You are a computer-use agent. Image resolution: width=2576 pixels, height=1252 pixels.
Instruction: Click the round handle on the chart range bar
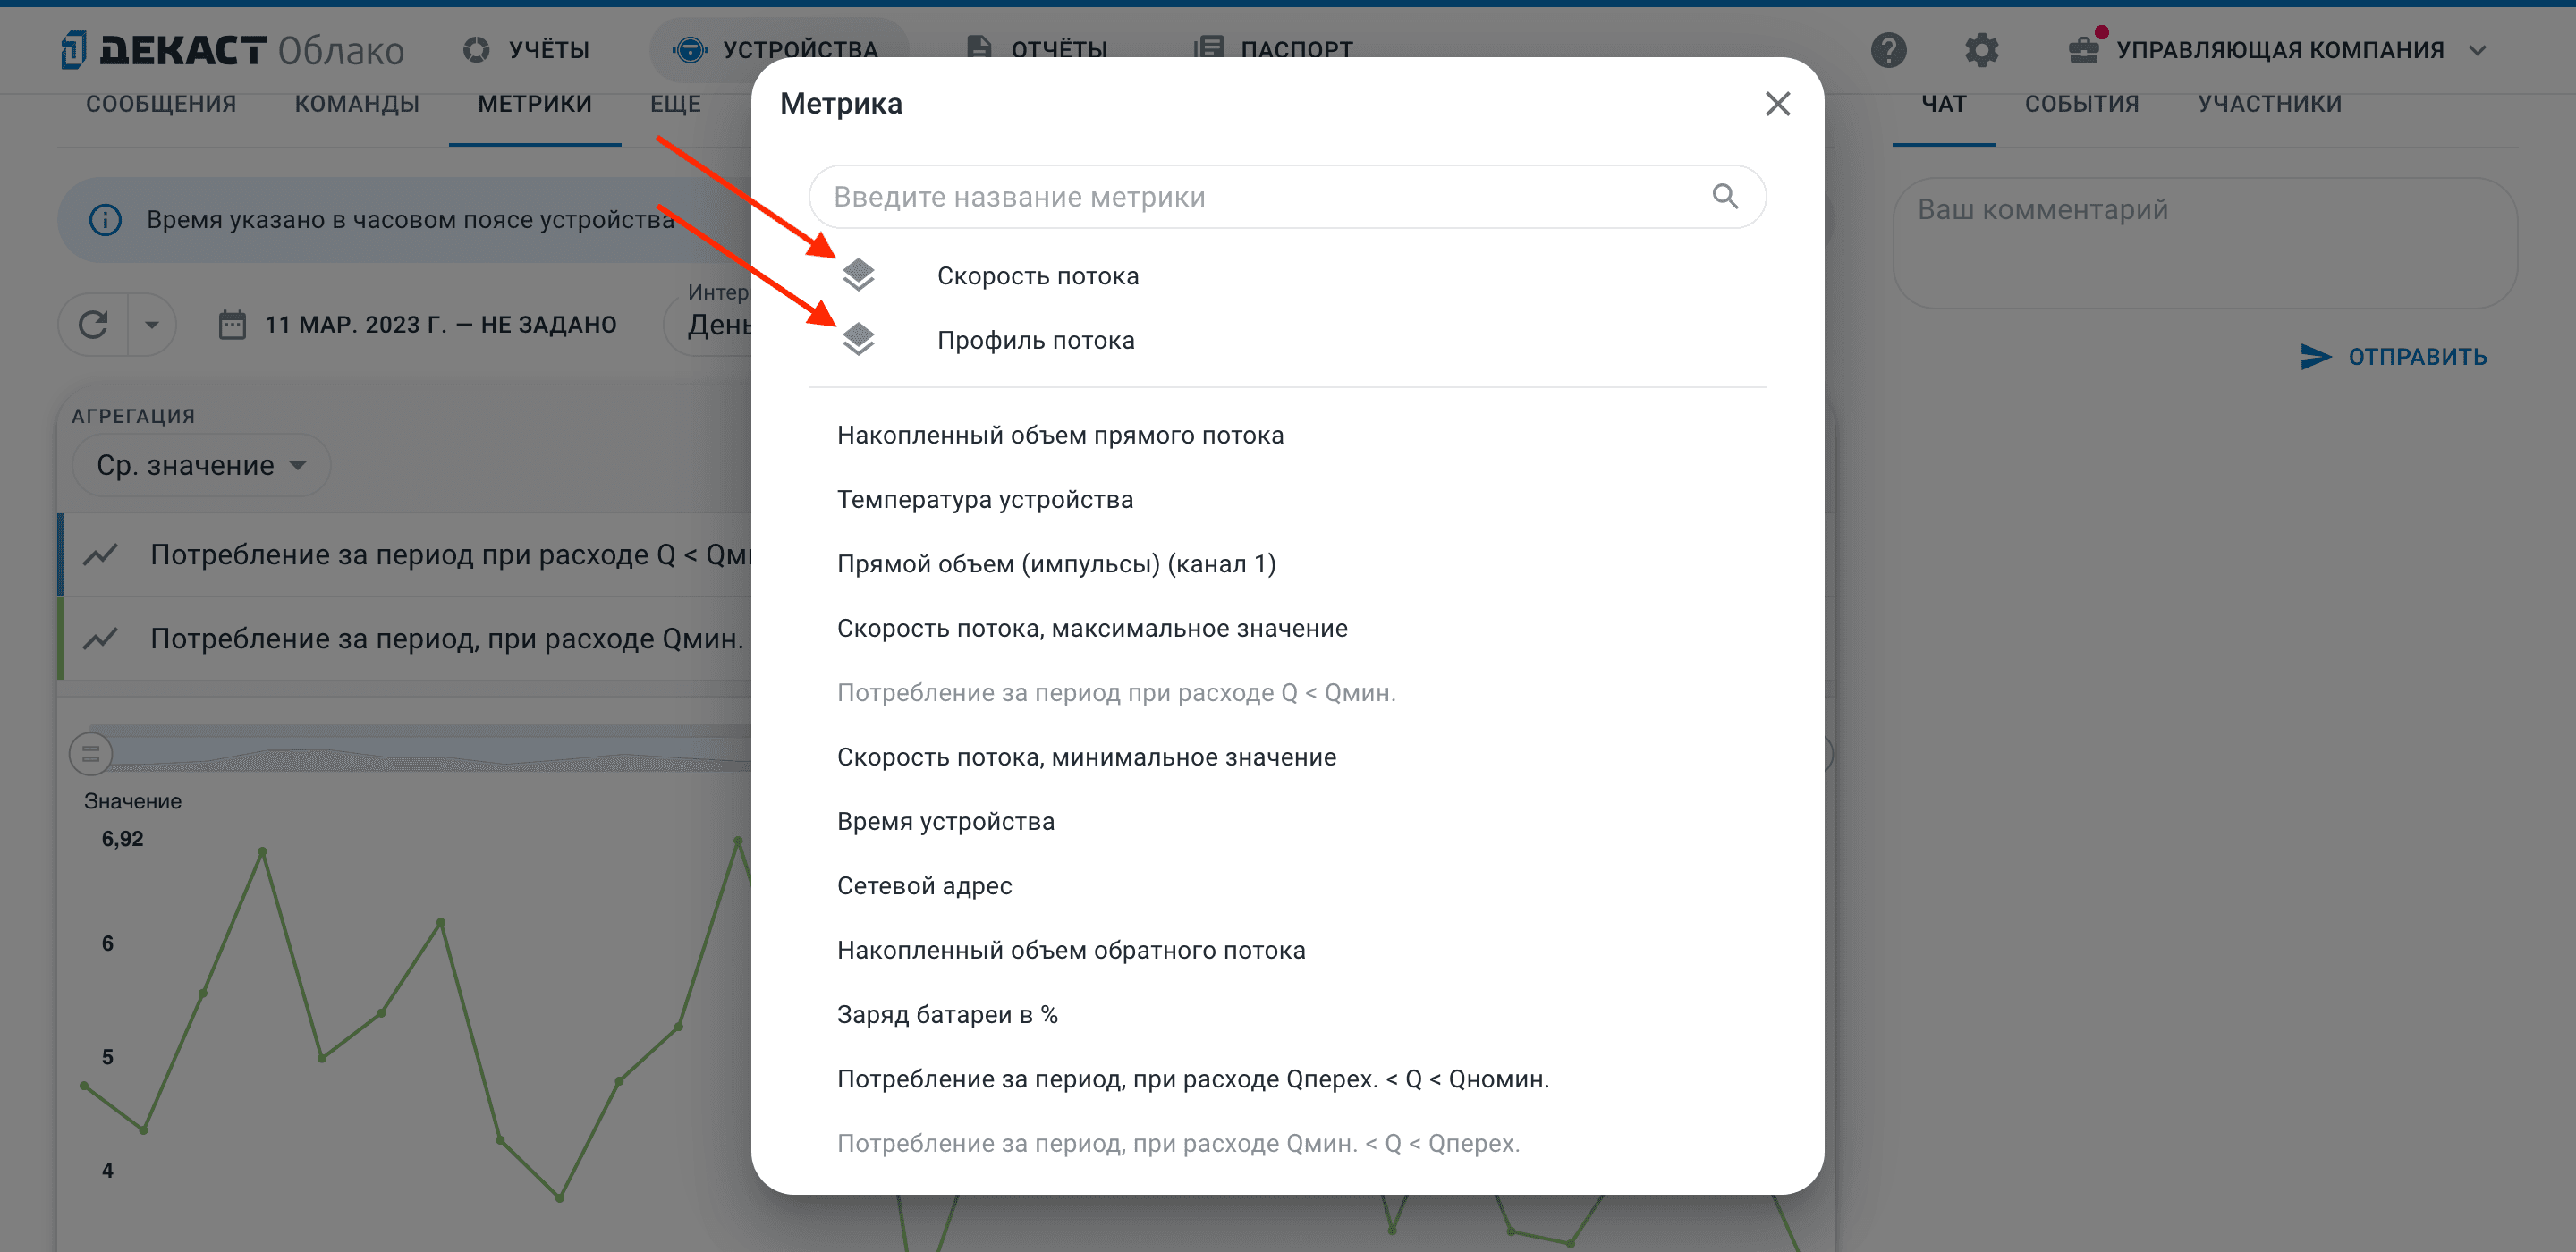coord(90,754)
